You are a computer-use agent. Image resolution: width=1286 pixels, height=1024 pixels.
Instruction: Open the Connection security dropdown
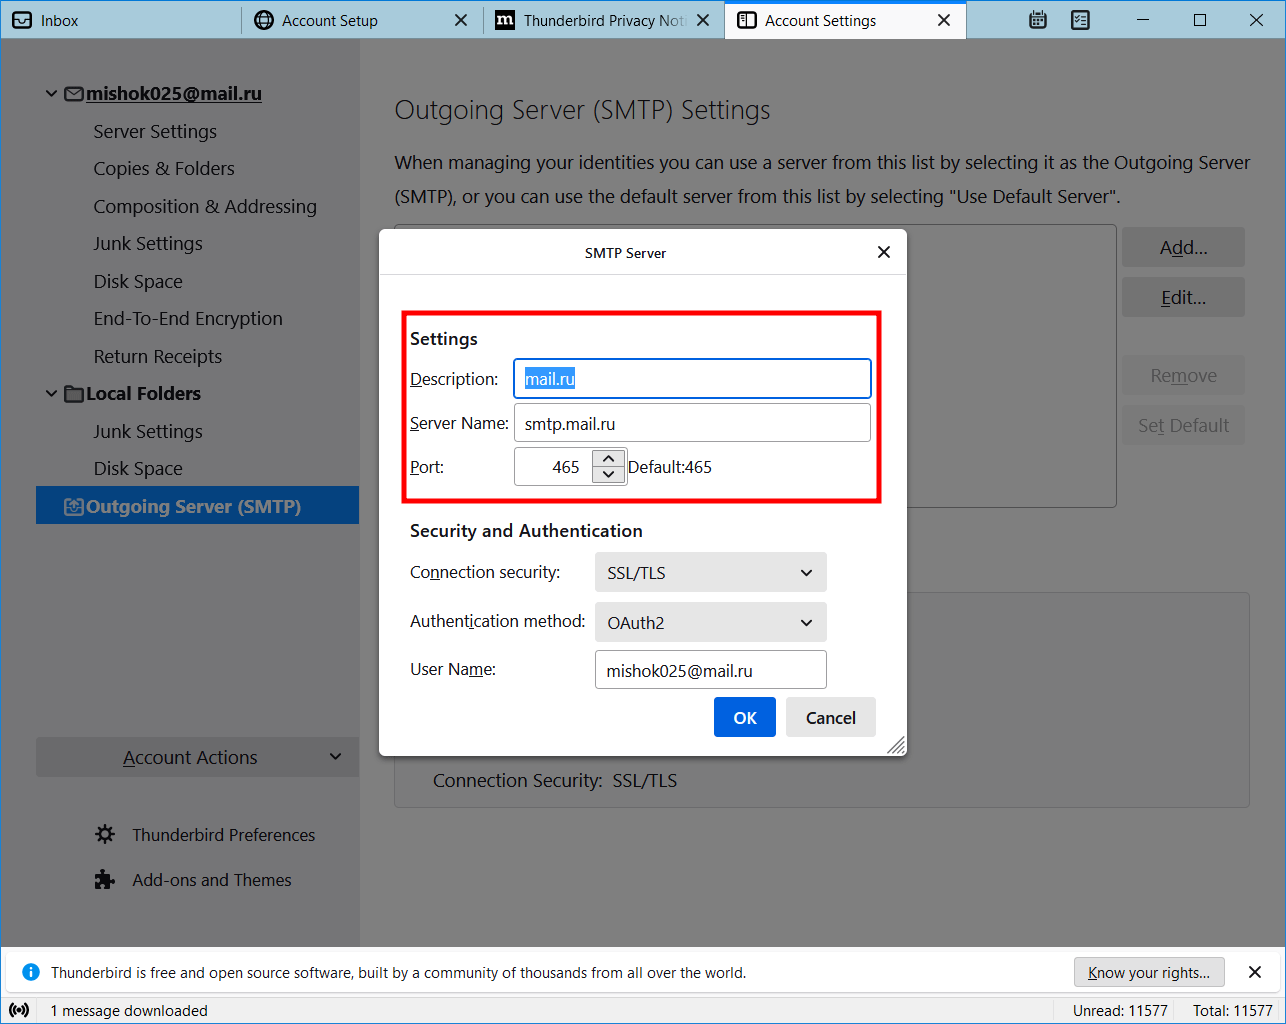click(710, 573)
